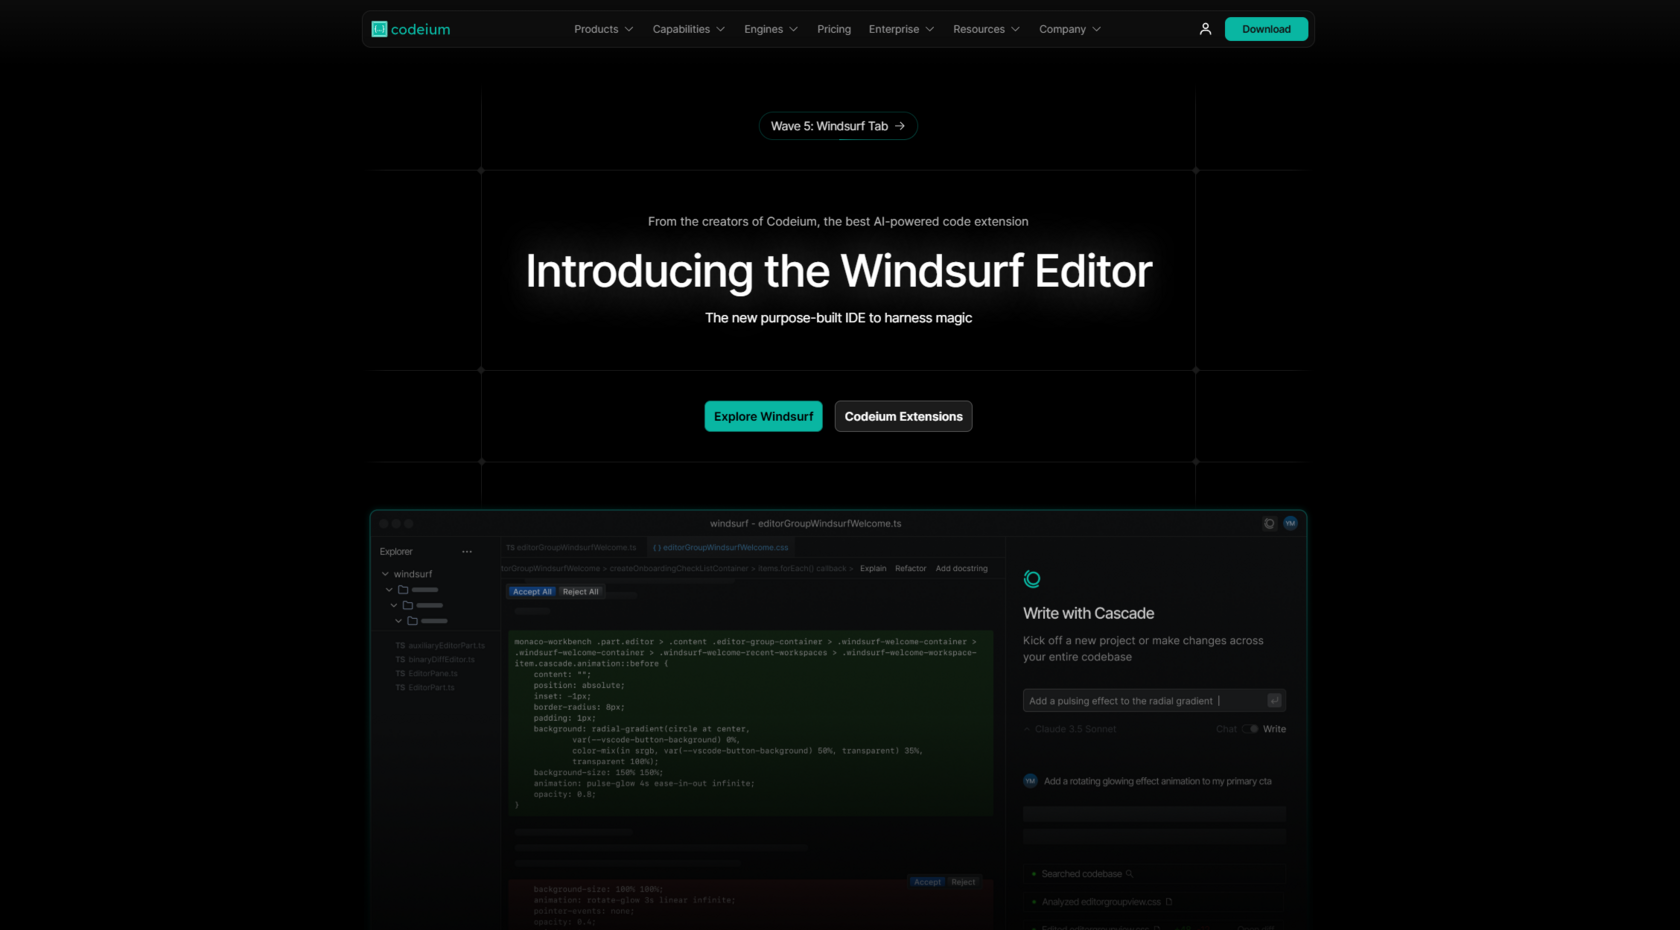1680x930 pixels.
Task: Open the Claude 3.5 Sonnet model selector
Action: pyautogui.click(x=1070, y=729)
